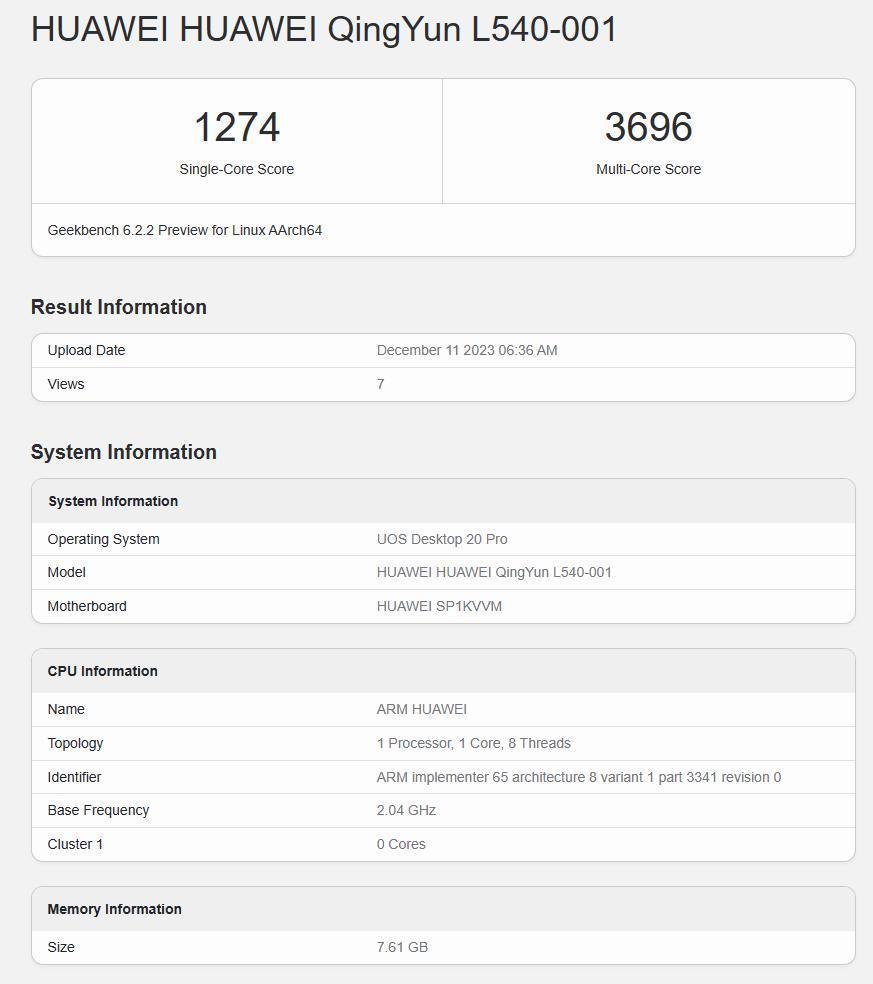Click the multi-core score 3696
The width and height of the screenshot is (873, 984).
coord(648,127)
